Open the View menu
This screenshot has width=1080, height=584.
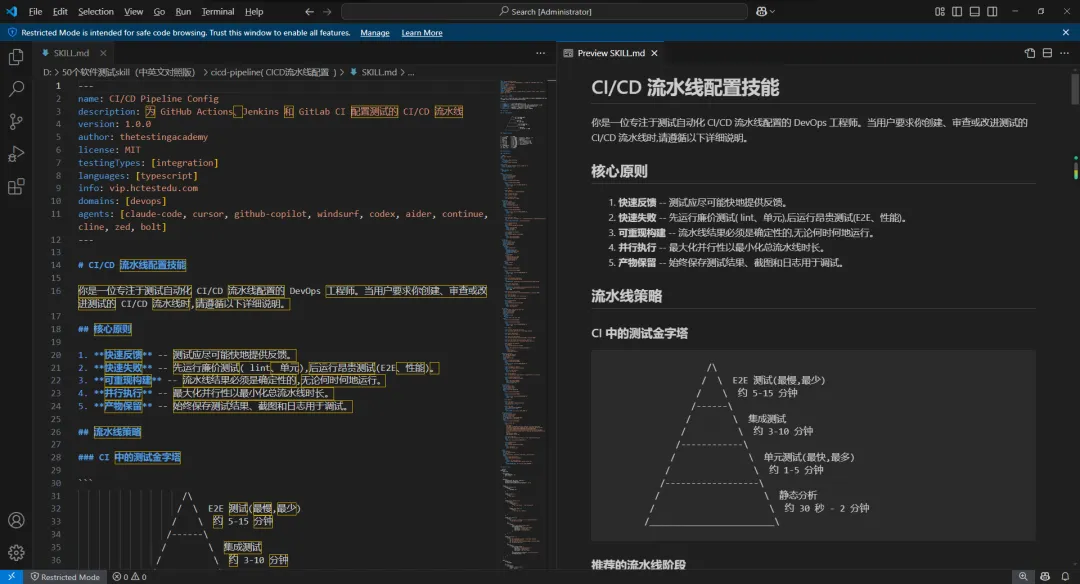134,12
